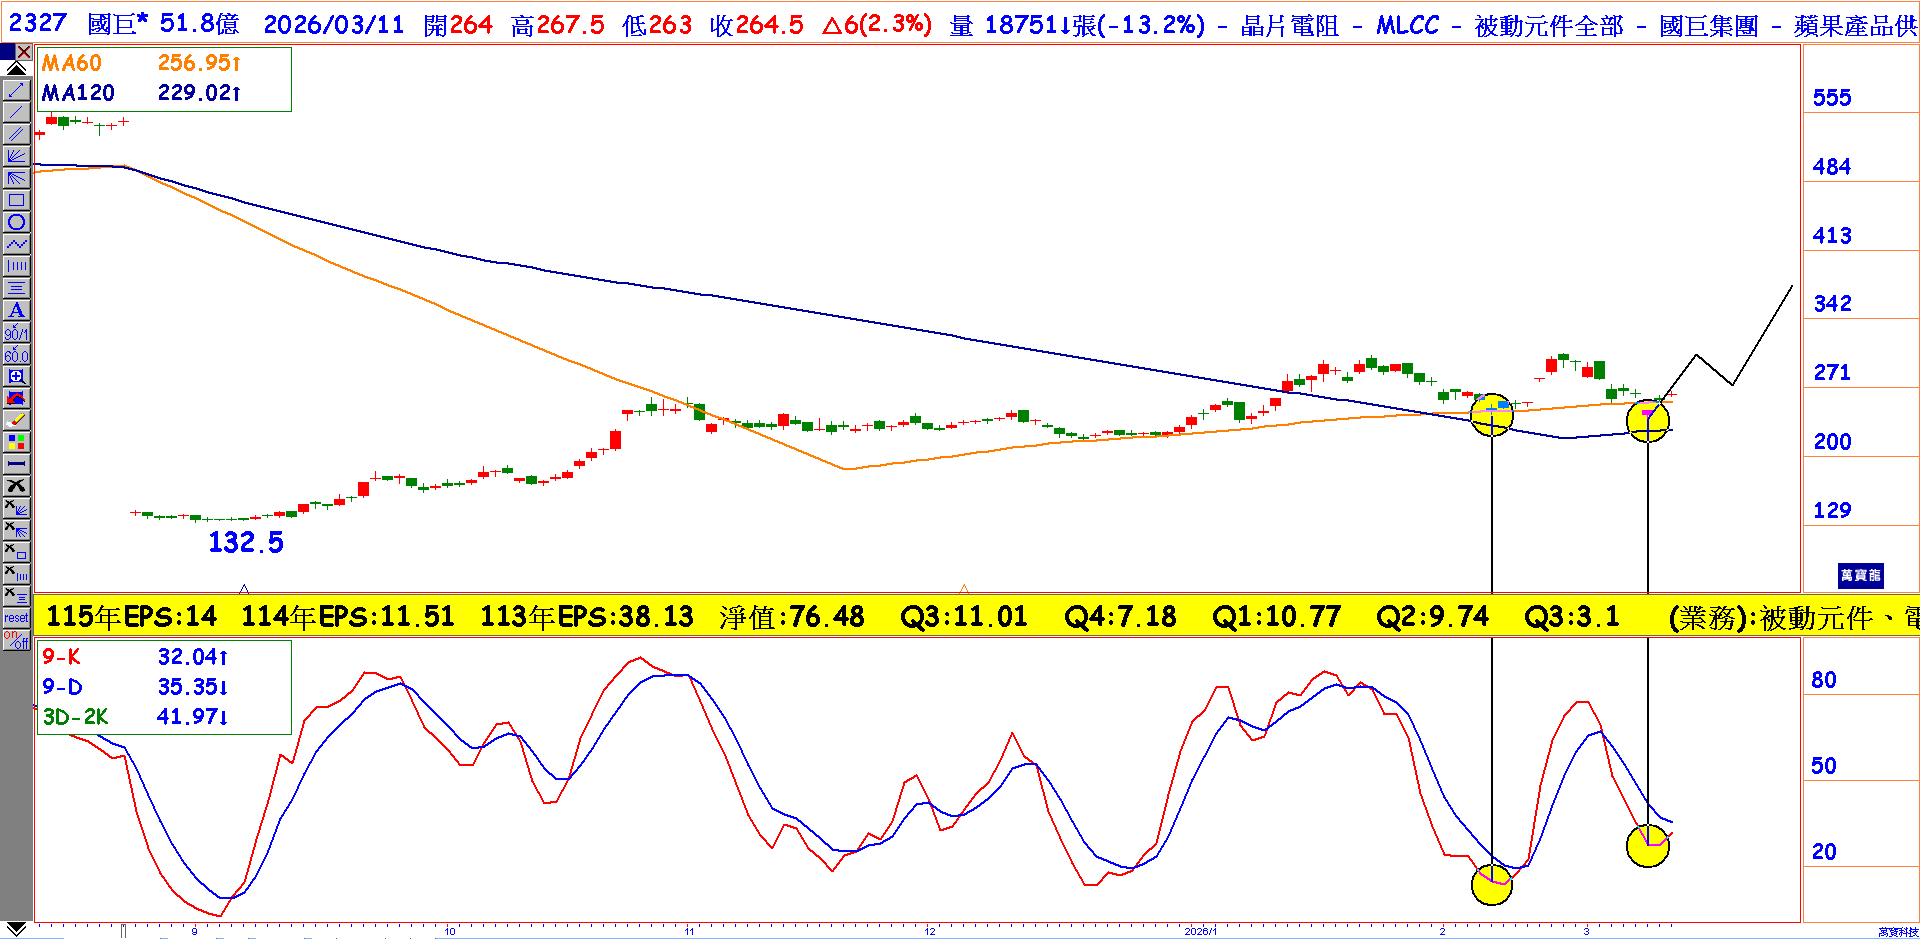Pick the parallel lines drawing tool
This screenshot has width=1920, height=939.
click(x=16, y=134)
